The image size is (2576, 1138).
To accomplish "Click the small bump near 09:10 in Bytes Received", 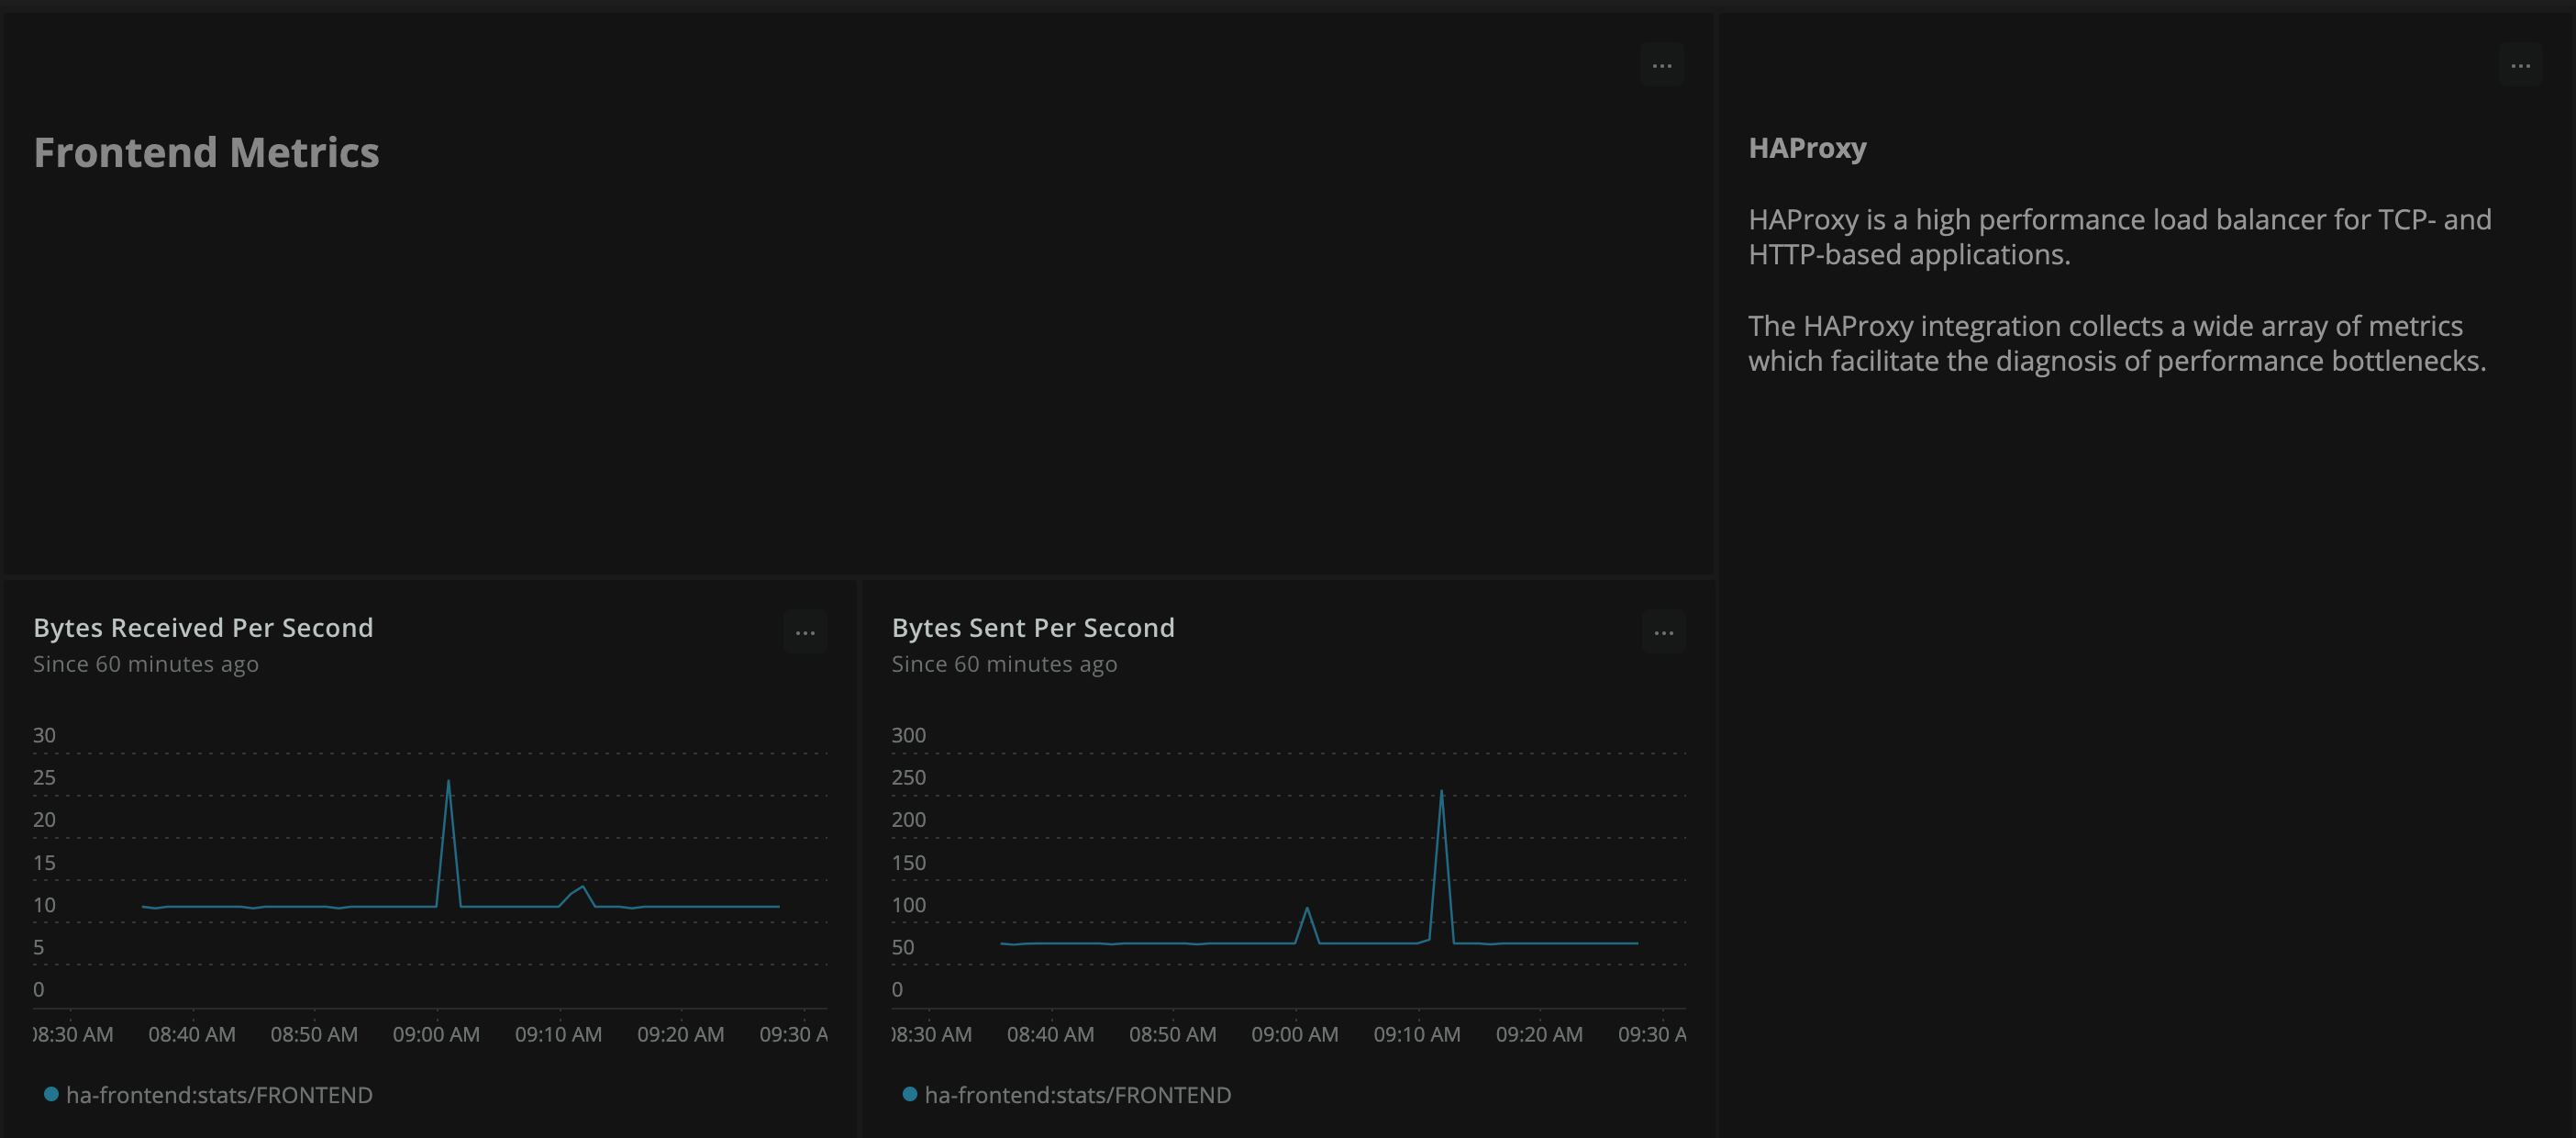I will (x=583, y=888).
